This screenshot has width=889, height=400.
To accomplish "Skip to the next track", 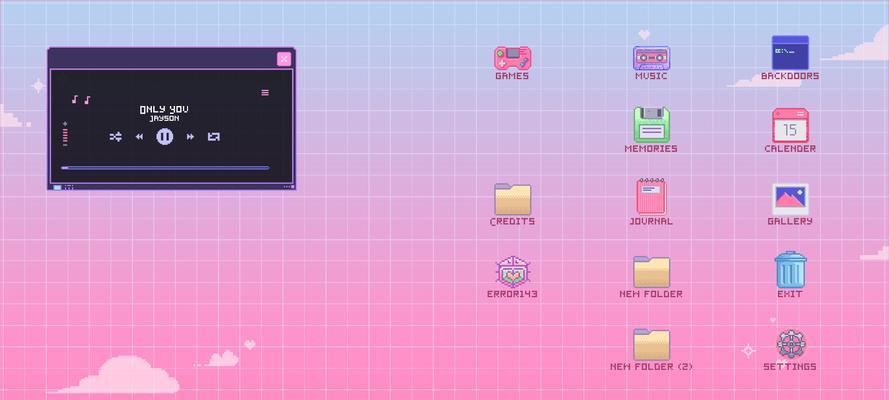I will (190, 137).
